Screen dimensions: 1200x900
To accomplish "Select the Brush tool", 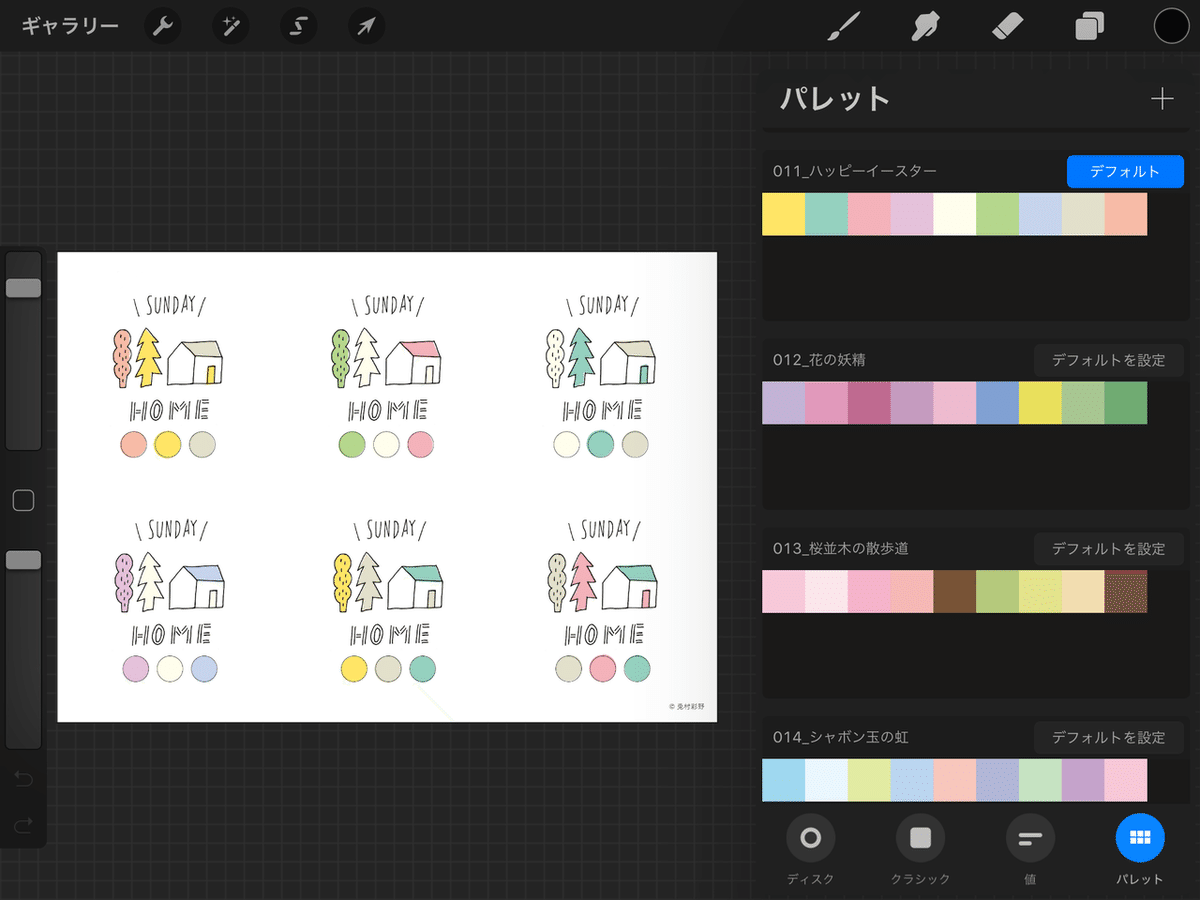I will click(846, 26).
